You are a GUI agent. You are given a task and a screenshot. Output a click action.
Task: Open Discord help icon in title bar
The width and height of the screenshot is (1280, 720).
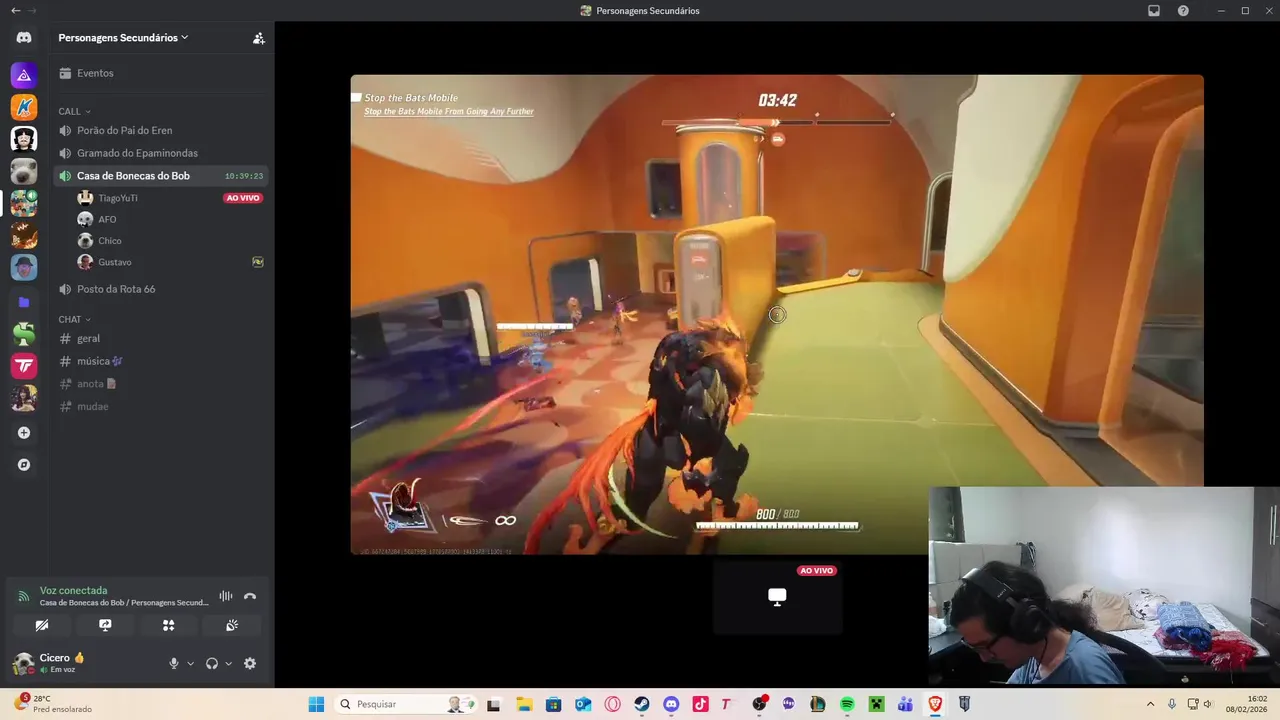tap(1183, 11)
